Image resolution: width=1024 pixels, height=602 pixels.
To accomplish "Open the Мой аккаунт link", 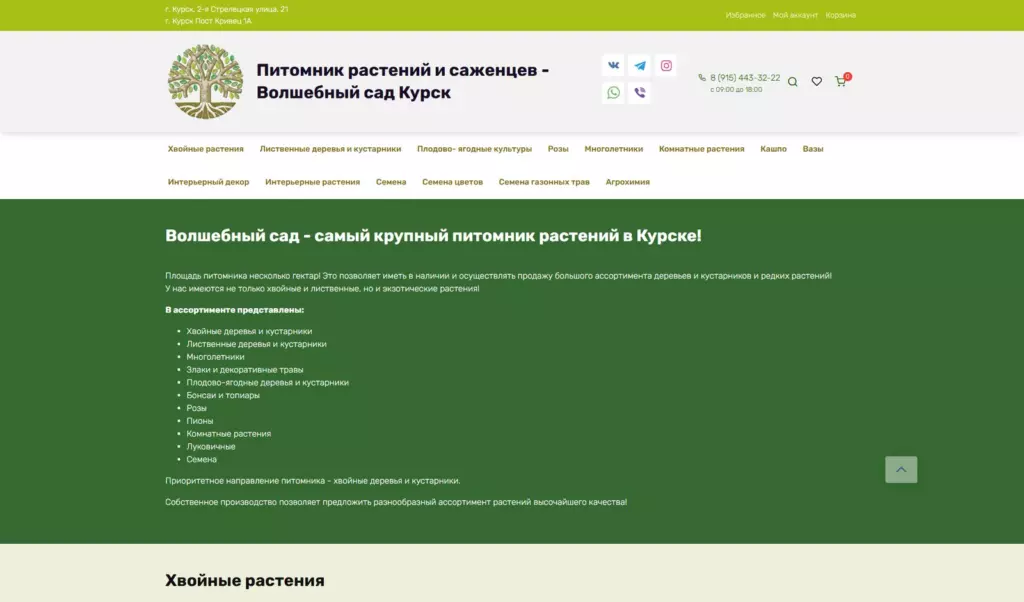I will pos(795,15).
